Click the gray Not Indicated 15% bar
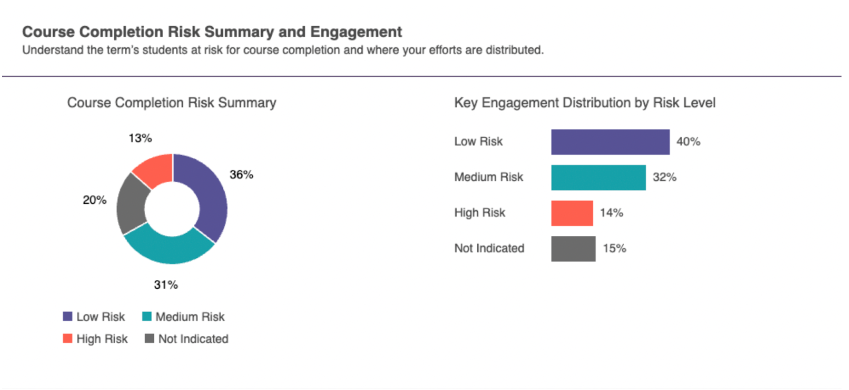Screen dimensions: 849x390 pos(573,249)
